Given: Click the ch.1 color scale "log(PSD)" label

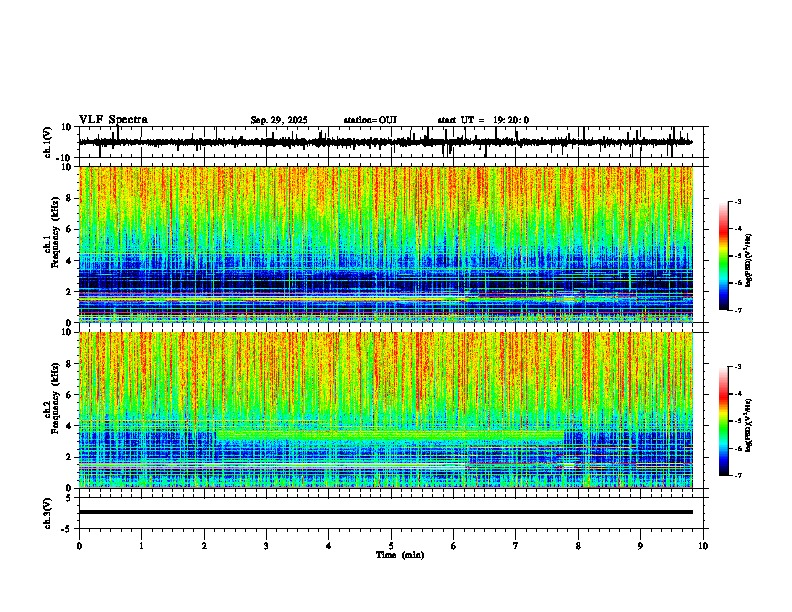Looking at the screenshot, I should pos(749,261).
